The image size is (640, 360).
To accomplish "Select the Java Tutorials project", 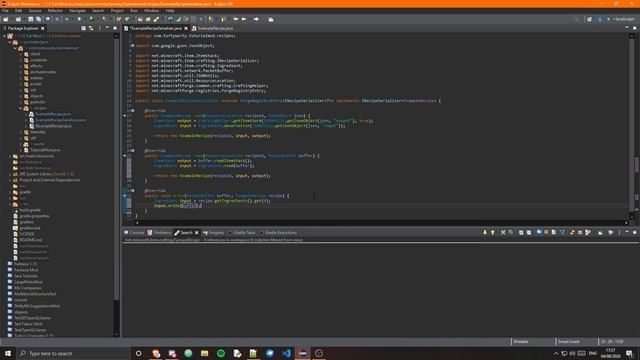I will pyautogui.click(x=26, y=276).
